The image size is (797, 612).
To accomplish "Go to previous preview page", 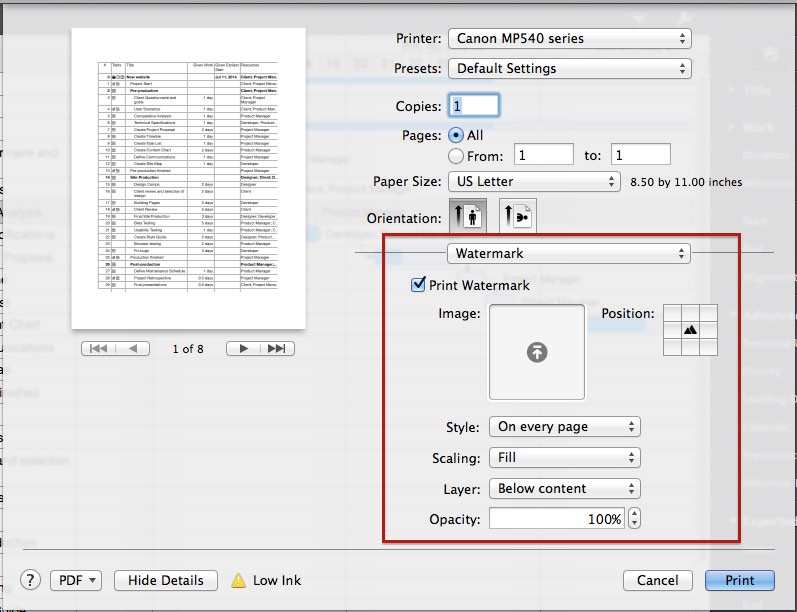I will (x=134, y=348).
